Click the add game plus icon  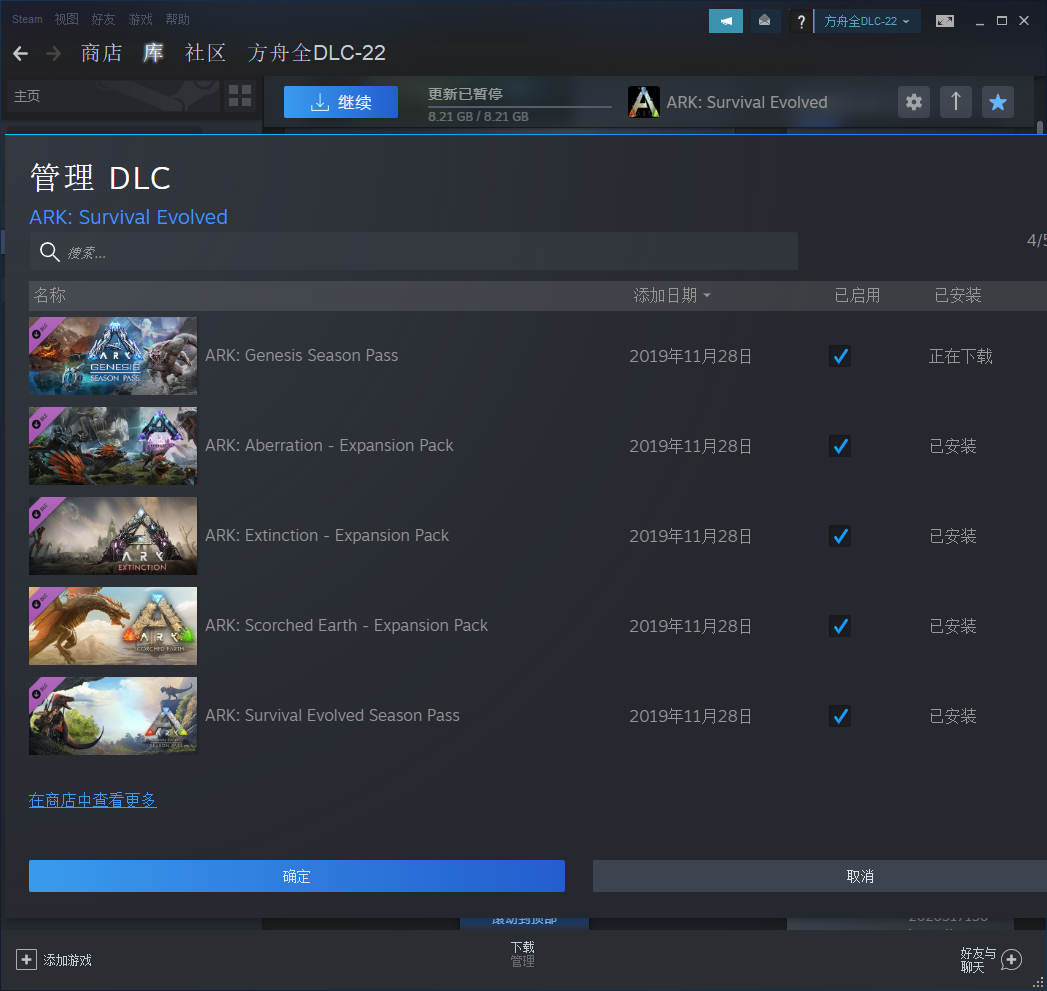click(x=26, y=960)
